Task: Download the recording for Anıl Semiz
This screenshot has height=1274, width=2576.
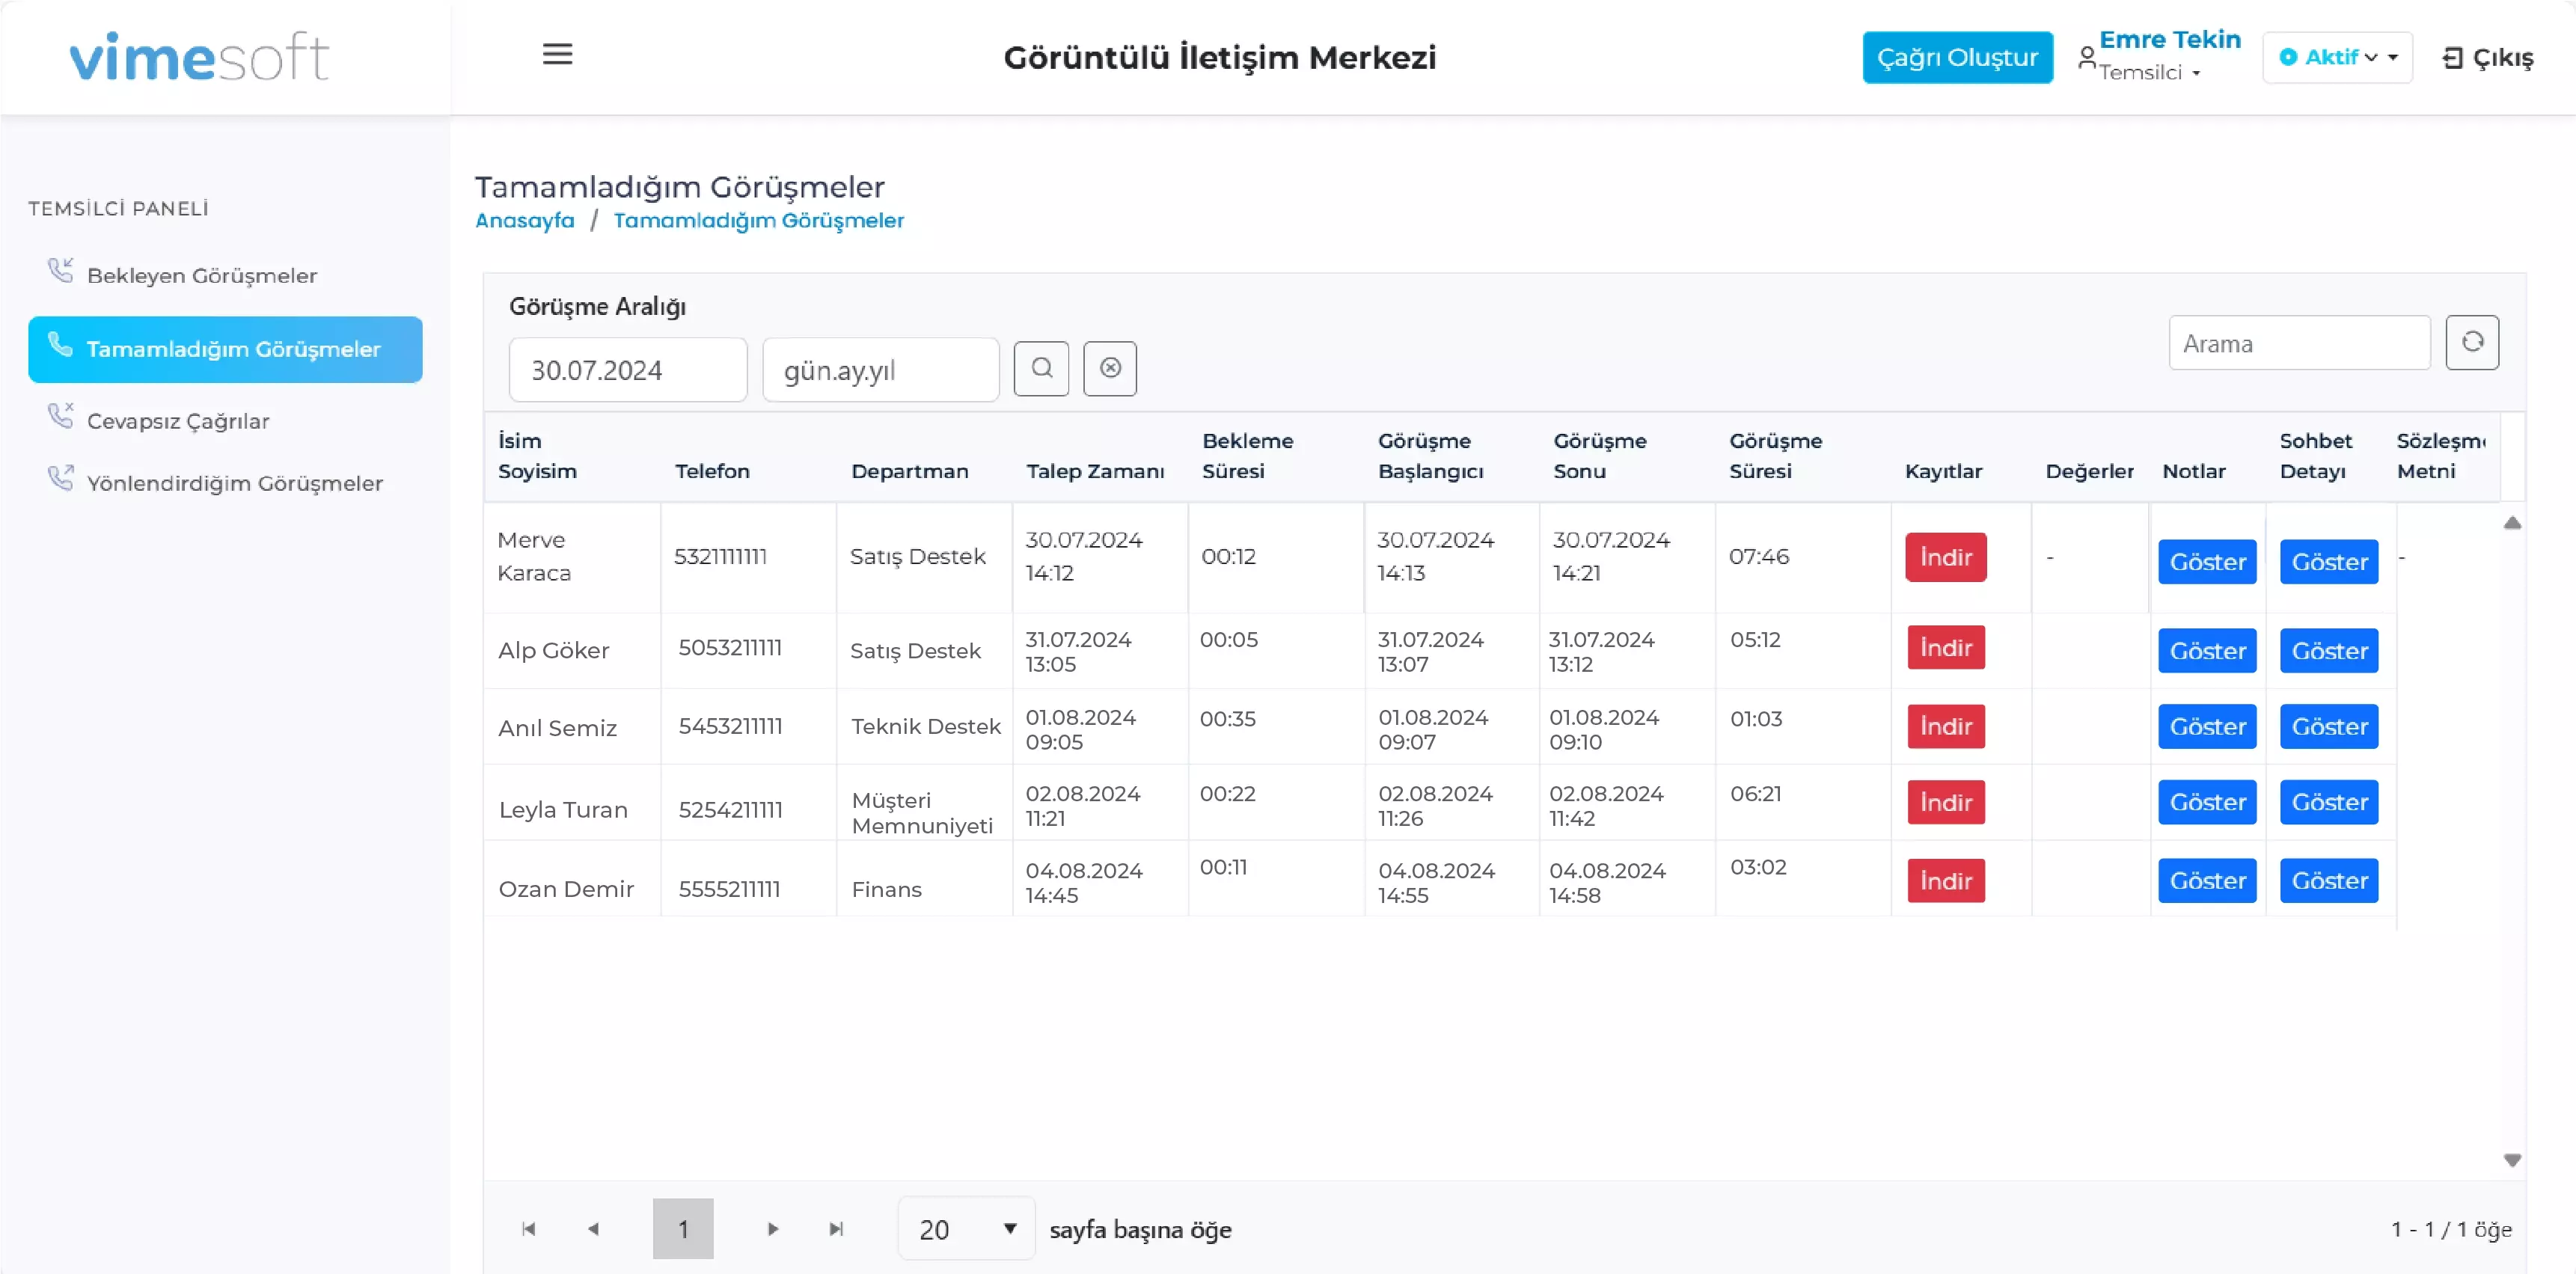Action: [1945, 726]
